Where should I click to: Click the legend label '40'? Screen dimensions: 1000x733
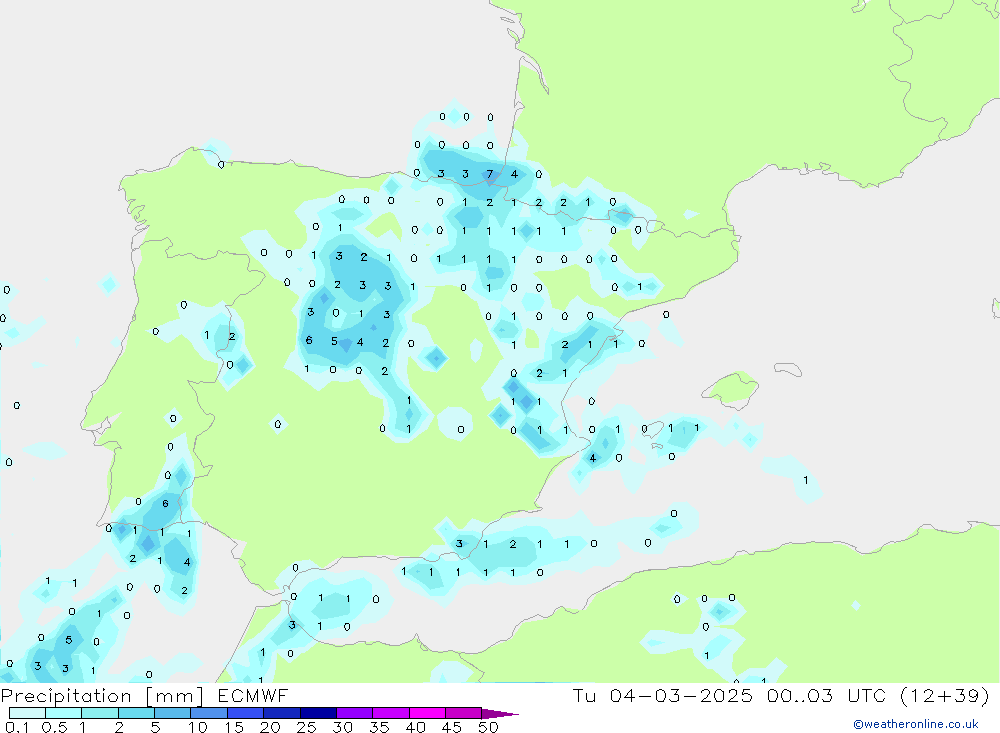pos(415,727)
